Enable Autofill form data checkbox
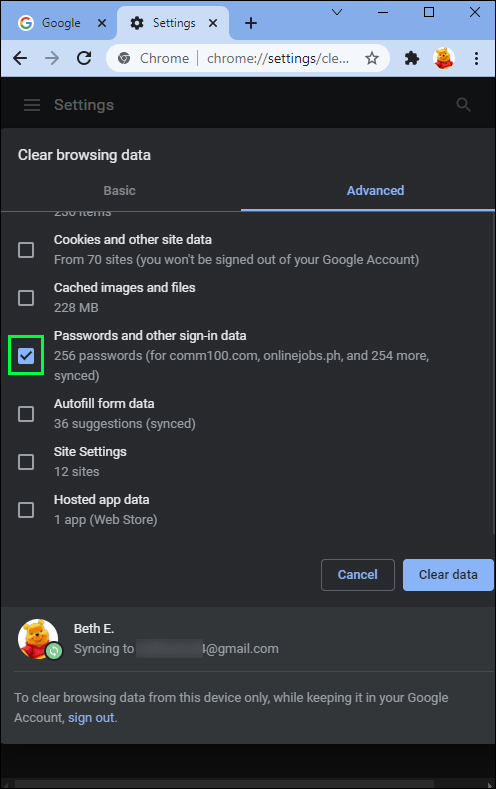This screenshot has width=496, height=789. (26, 414)
